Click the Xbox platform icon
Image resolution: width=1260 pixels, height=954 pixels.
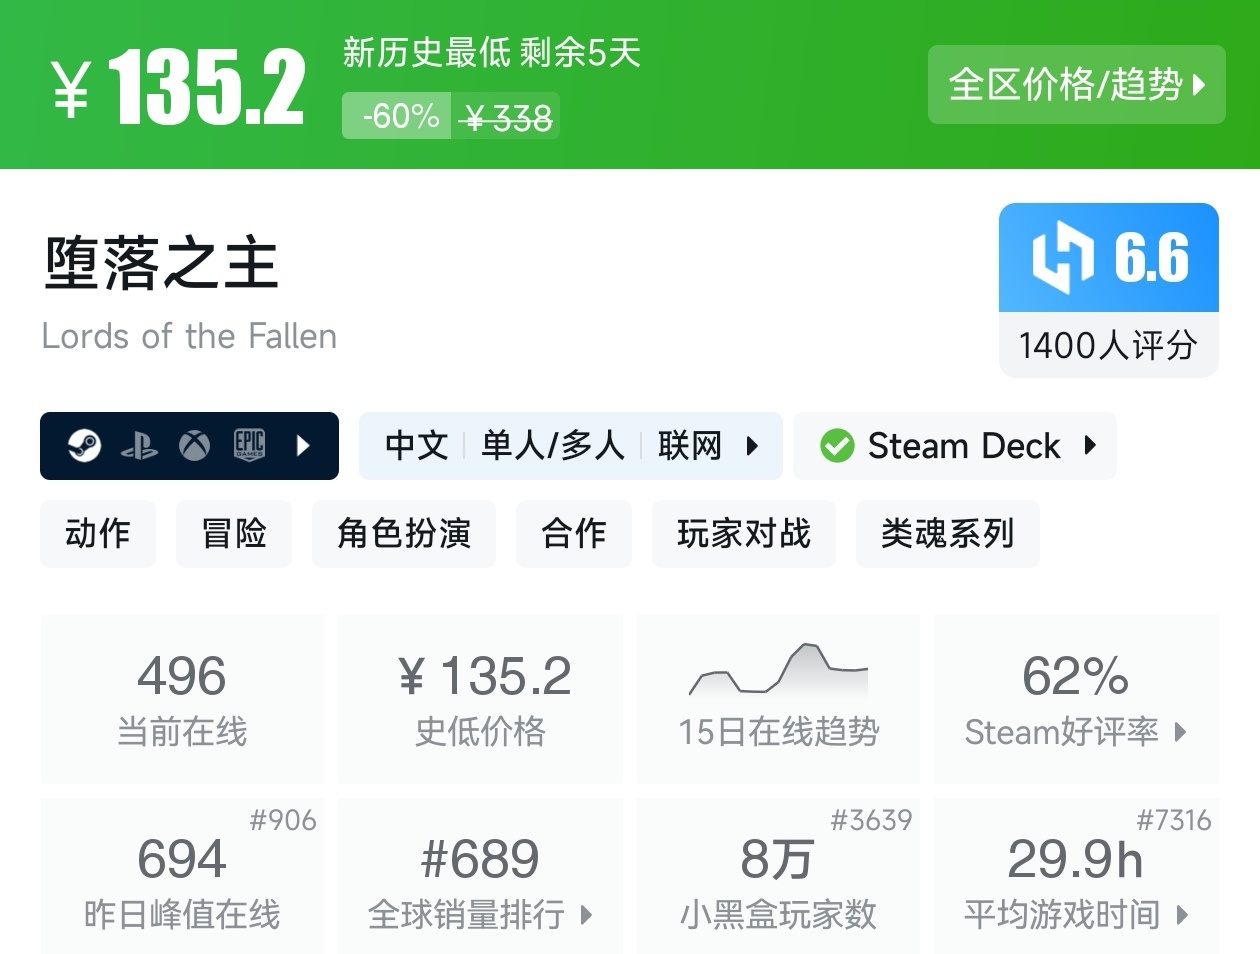tap(194, 445)
